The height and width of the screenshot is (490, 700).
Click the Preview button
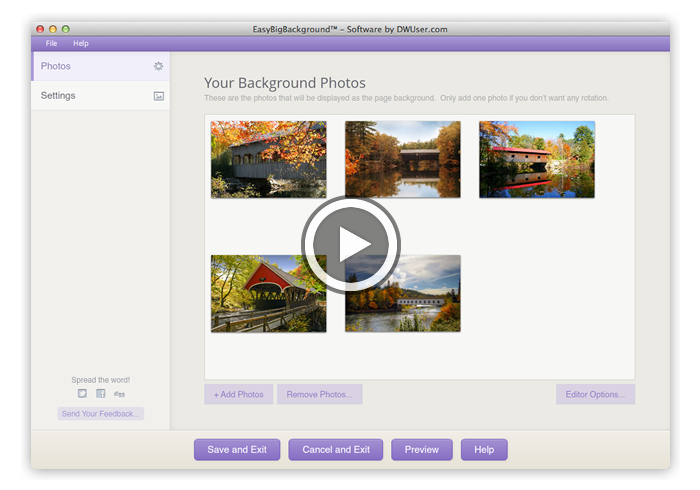tap(421, 450)
